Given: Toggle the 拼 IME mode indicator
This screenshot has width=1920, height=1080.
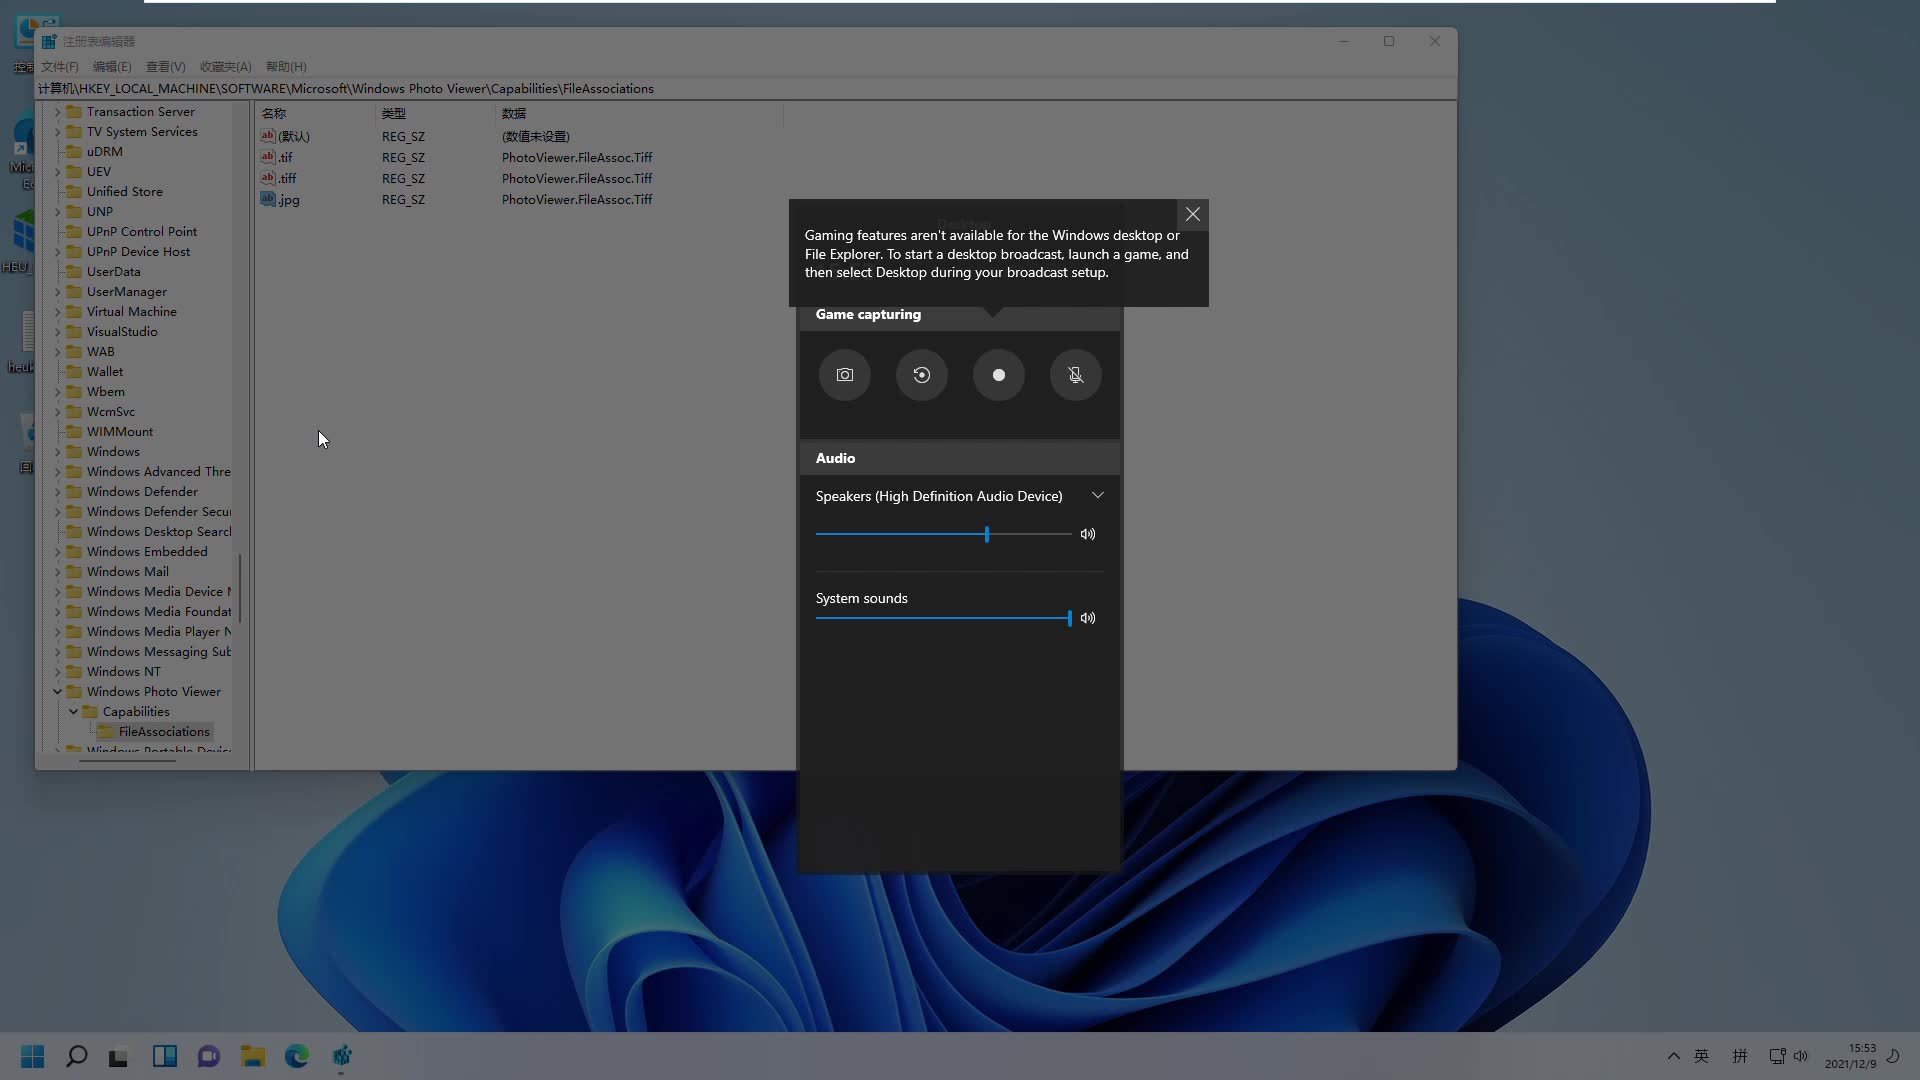Looking at the screenshot, I should tap(1740, 1056).
